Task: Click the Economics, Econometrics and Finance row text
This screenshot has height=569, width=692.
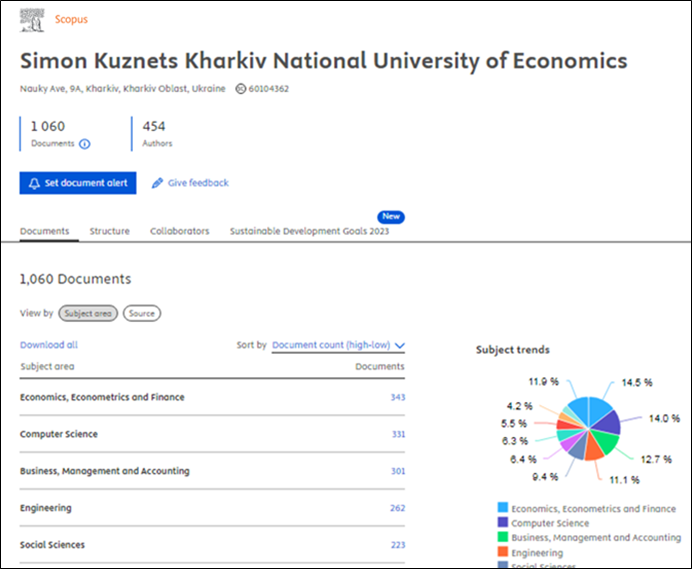Action: coord(102,397)
